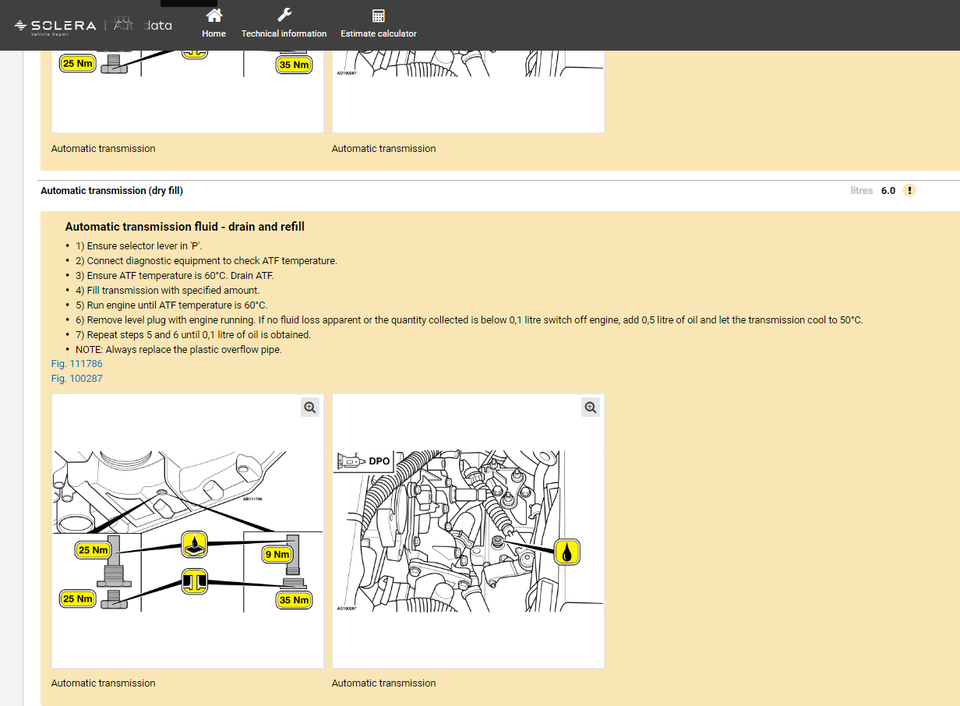Image resolution: width=960 pixels, height=706 pixels.
Task: Open Home via house icon
Action: click(x=214, y=15)
